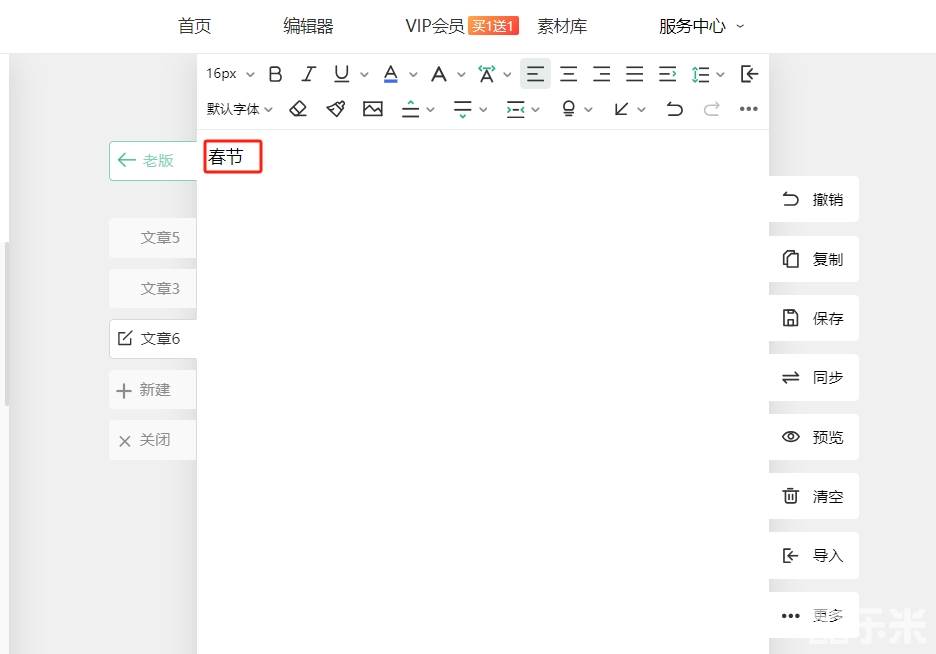The height and width of the screenshot is (654, 936).
Task: Toggle bold formatting in toolbar
Action: [x=276, y=74]
